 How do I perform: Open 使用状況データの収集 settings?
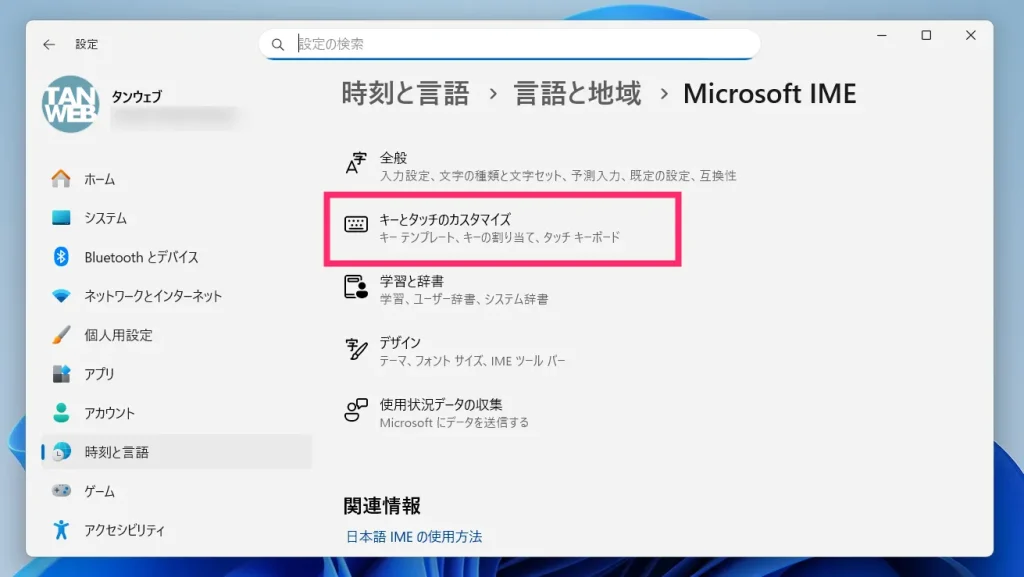pyautogui.click(x=503, y=413)
